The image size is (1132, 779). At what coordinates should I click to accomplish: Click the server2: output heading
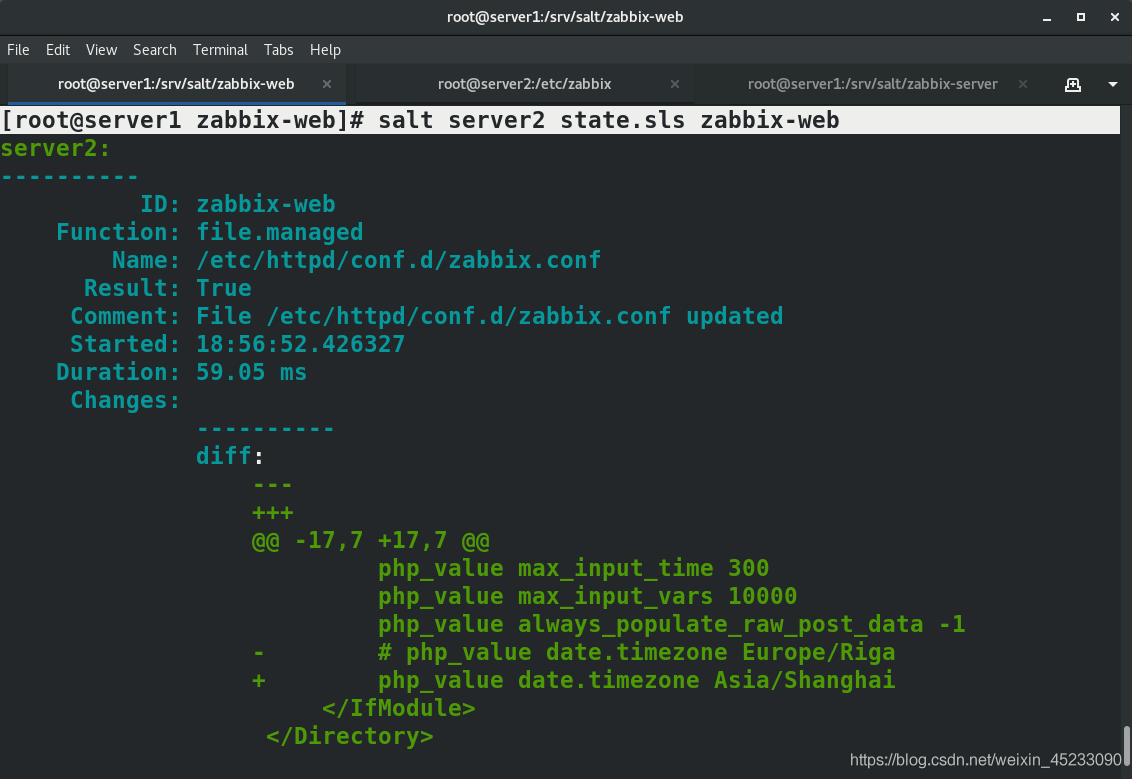(56, 148)
